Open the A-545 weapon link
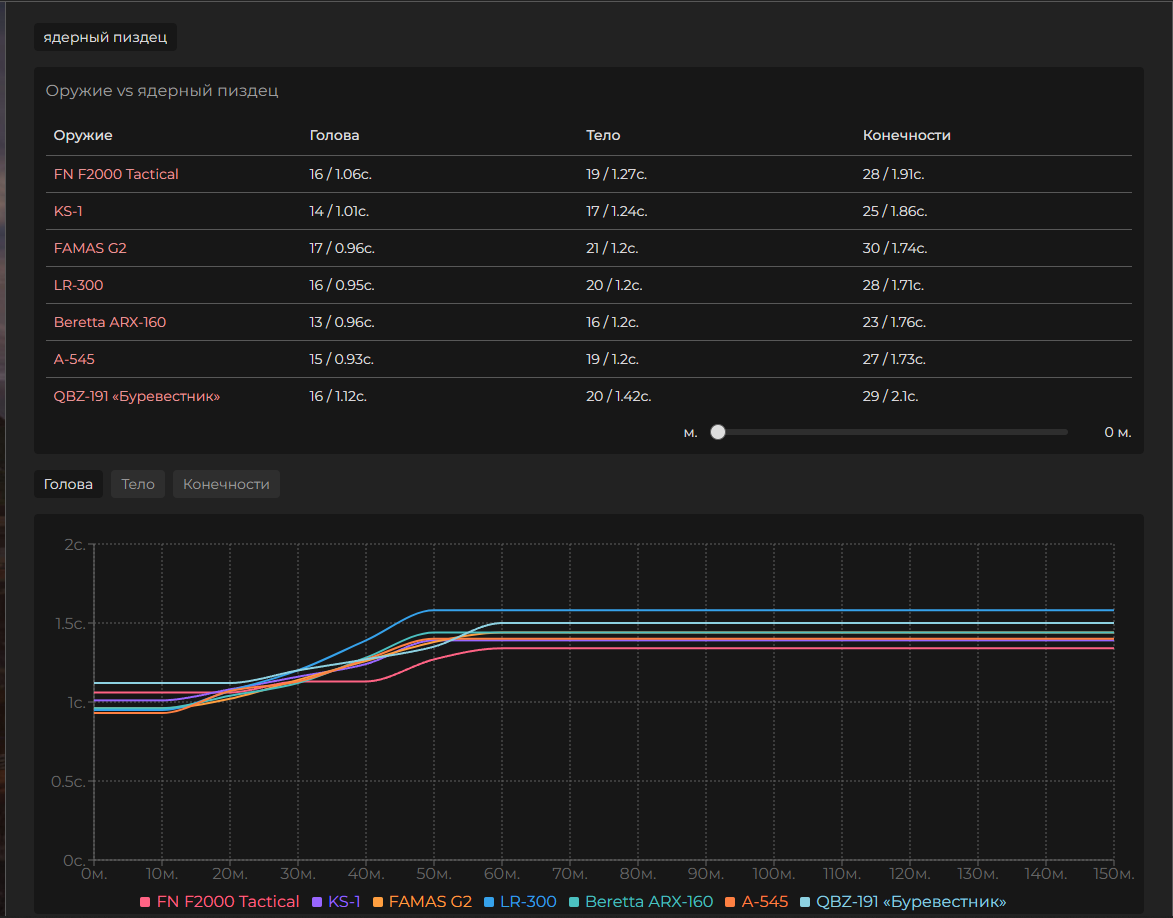 click(x=74, y=359)
